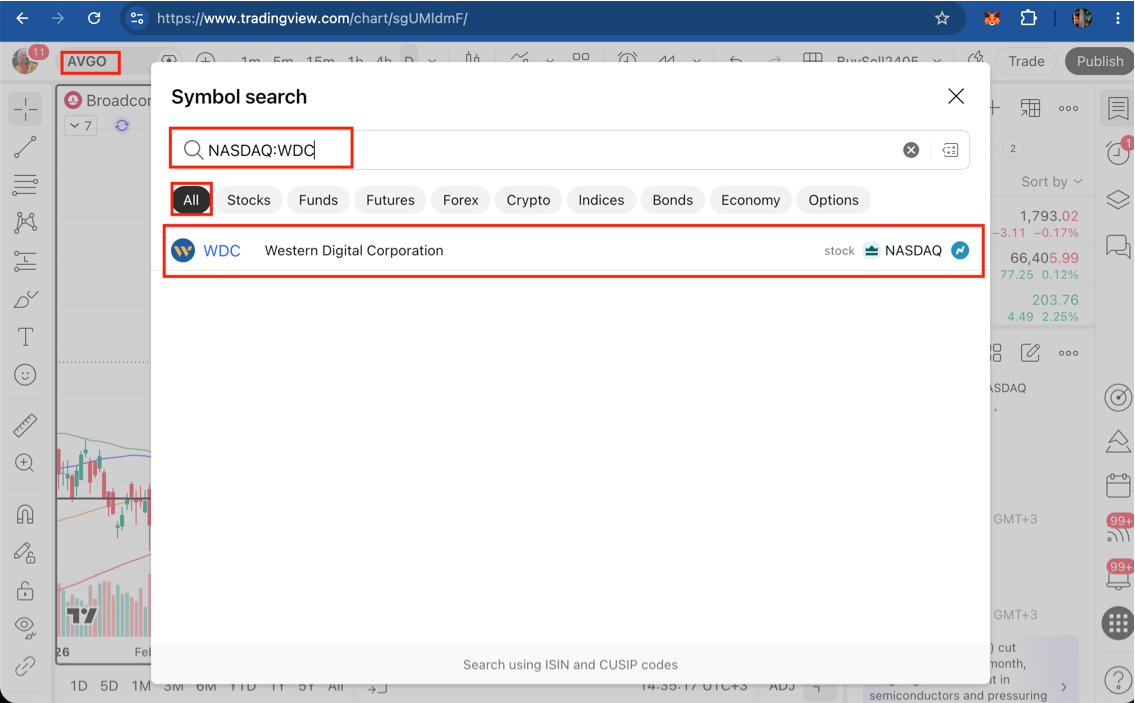The height and width of the screenshot is (703, 1135).
Task: Toggle hide all drawings eye icon
Action: (x=25, y=627)
